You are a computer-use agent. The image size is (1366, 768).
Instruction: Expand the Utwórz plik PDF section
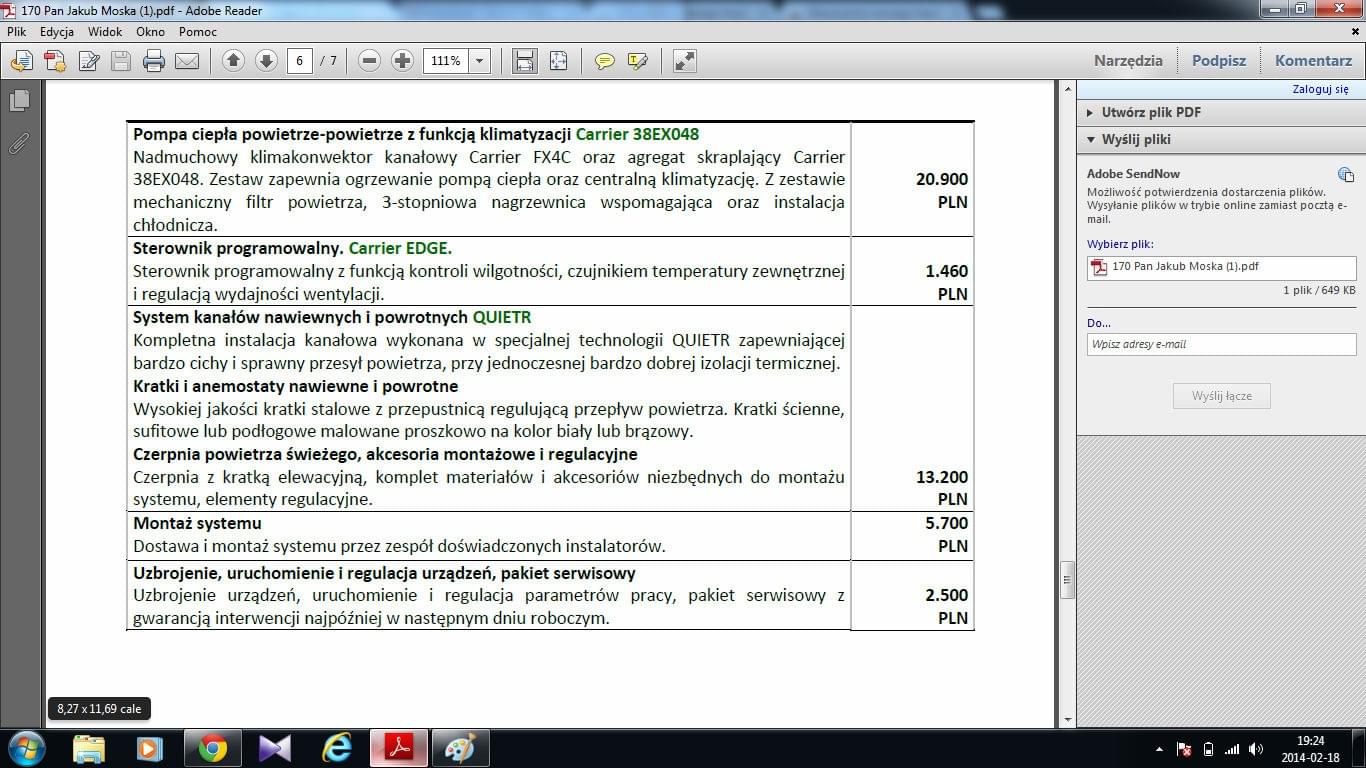click(x=1221, y=113)
